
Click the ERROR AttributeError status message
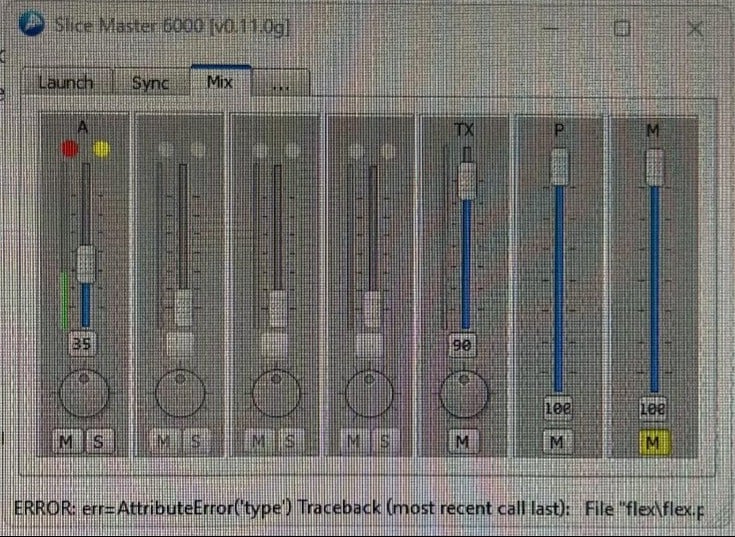point(359,508)
